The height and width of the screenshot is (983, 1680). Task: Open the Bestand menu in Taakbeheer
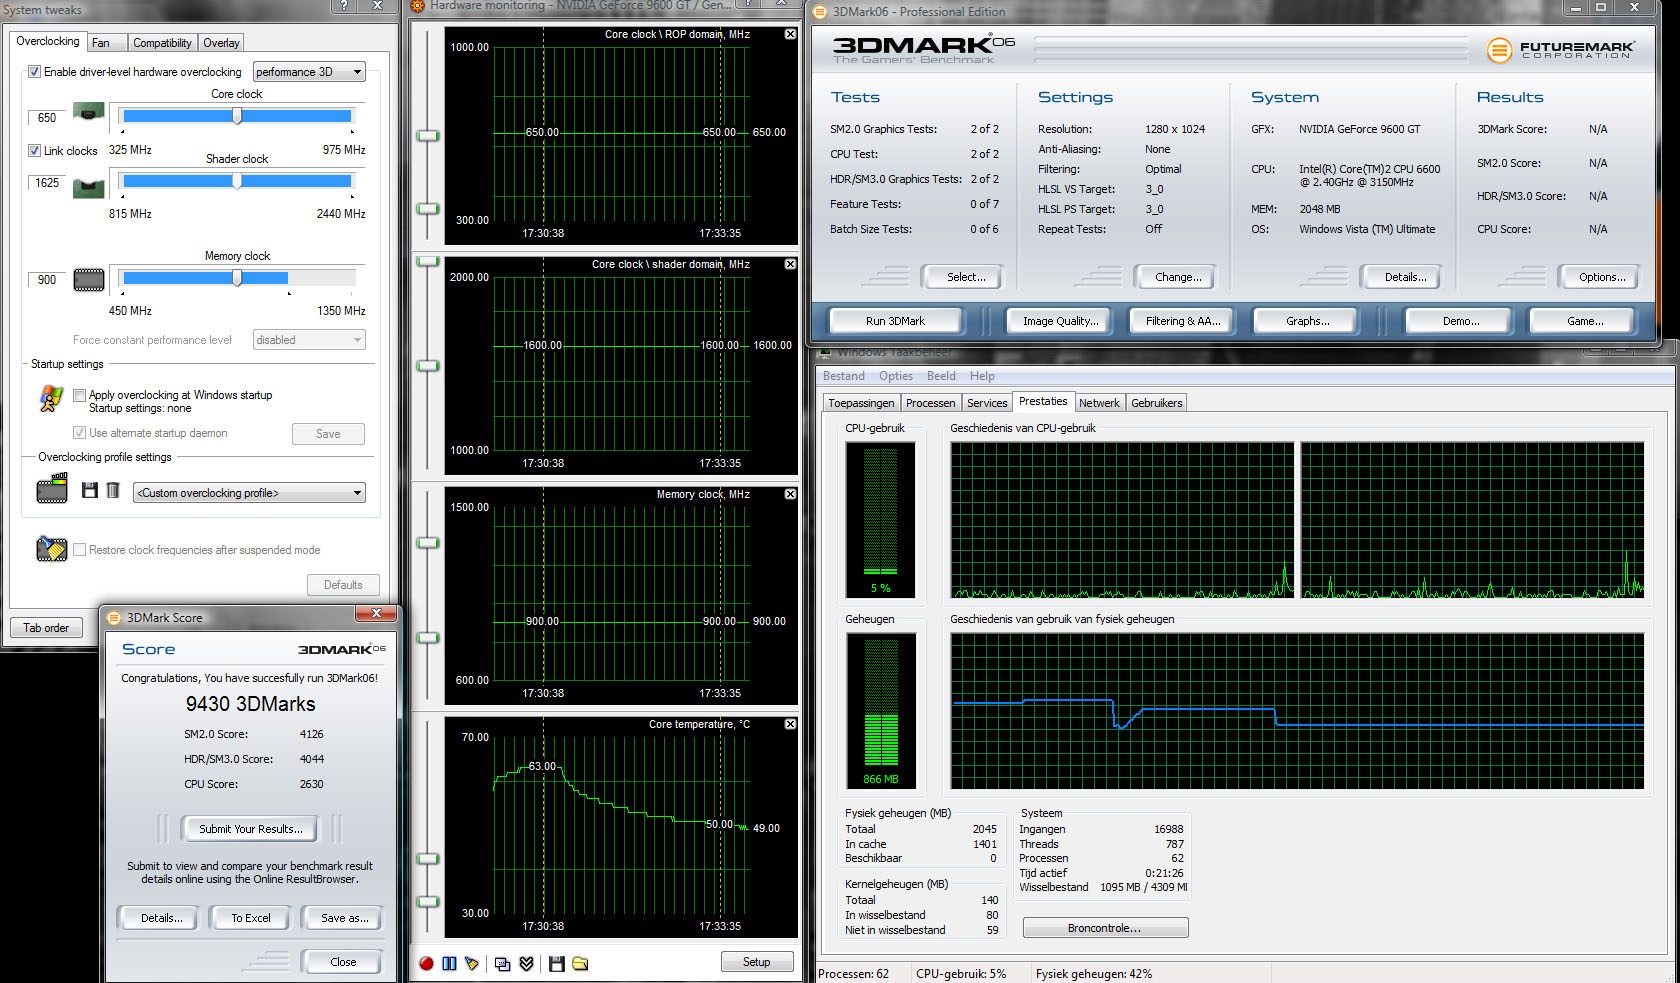pos(844,376)
